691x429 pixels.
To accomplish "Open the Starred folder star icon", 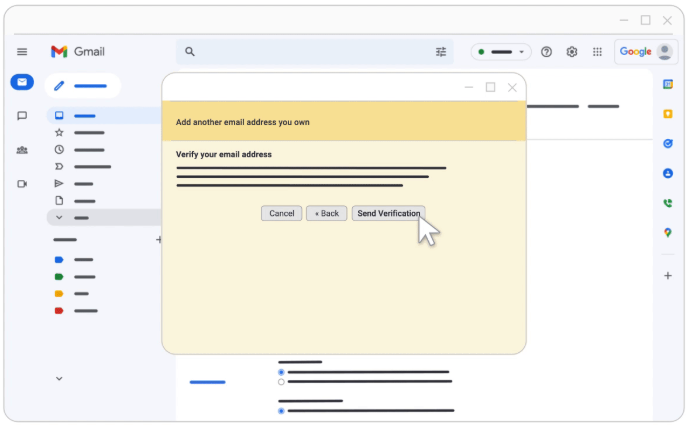I will (x=59, y=133).
